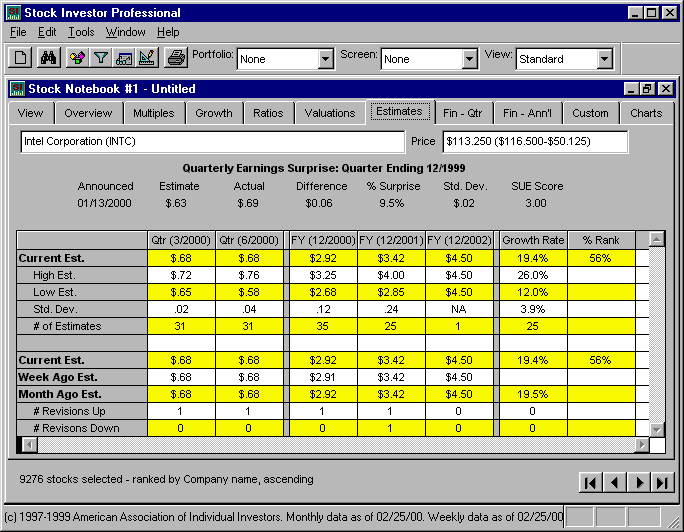
Task: Open the Screen dropdown arrow
Action: tap(469, 59)
